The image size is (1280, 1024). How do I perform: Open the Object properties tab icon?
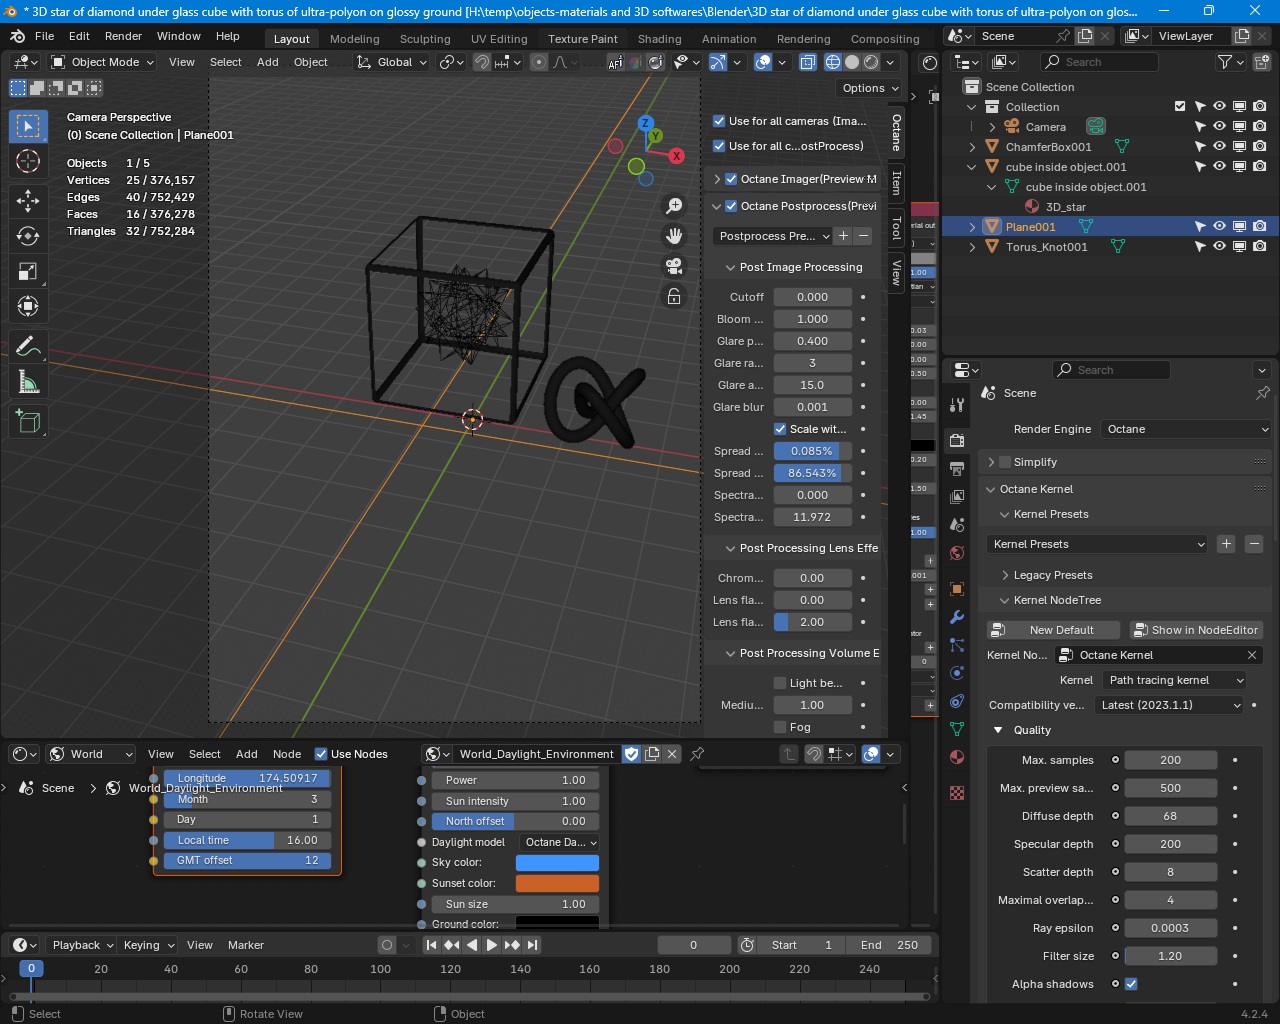pyautogui.click(x=957, y=589)
